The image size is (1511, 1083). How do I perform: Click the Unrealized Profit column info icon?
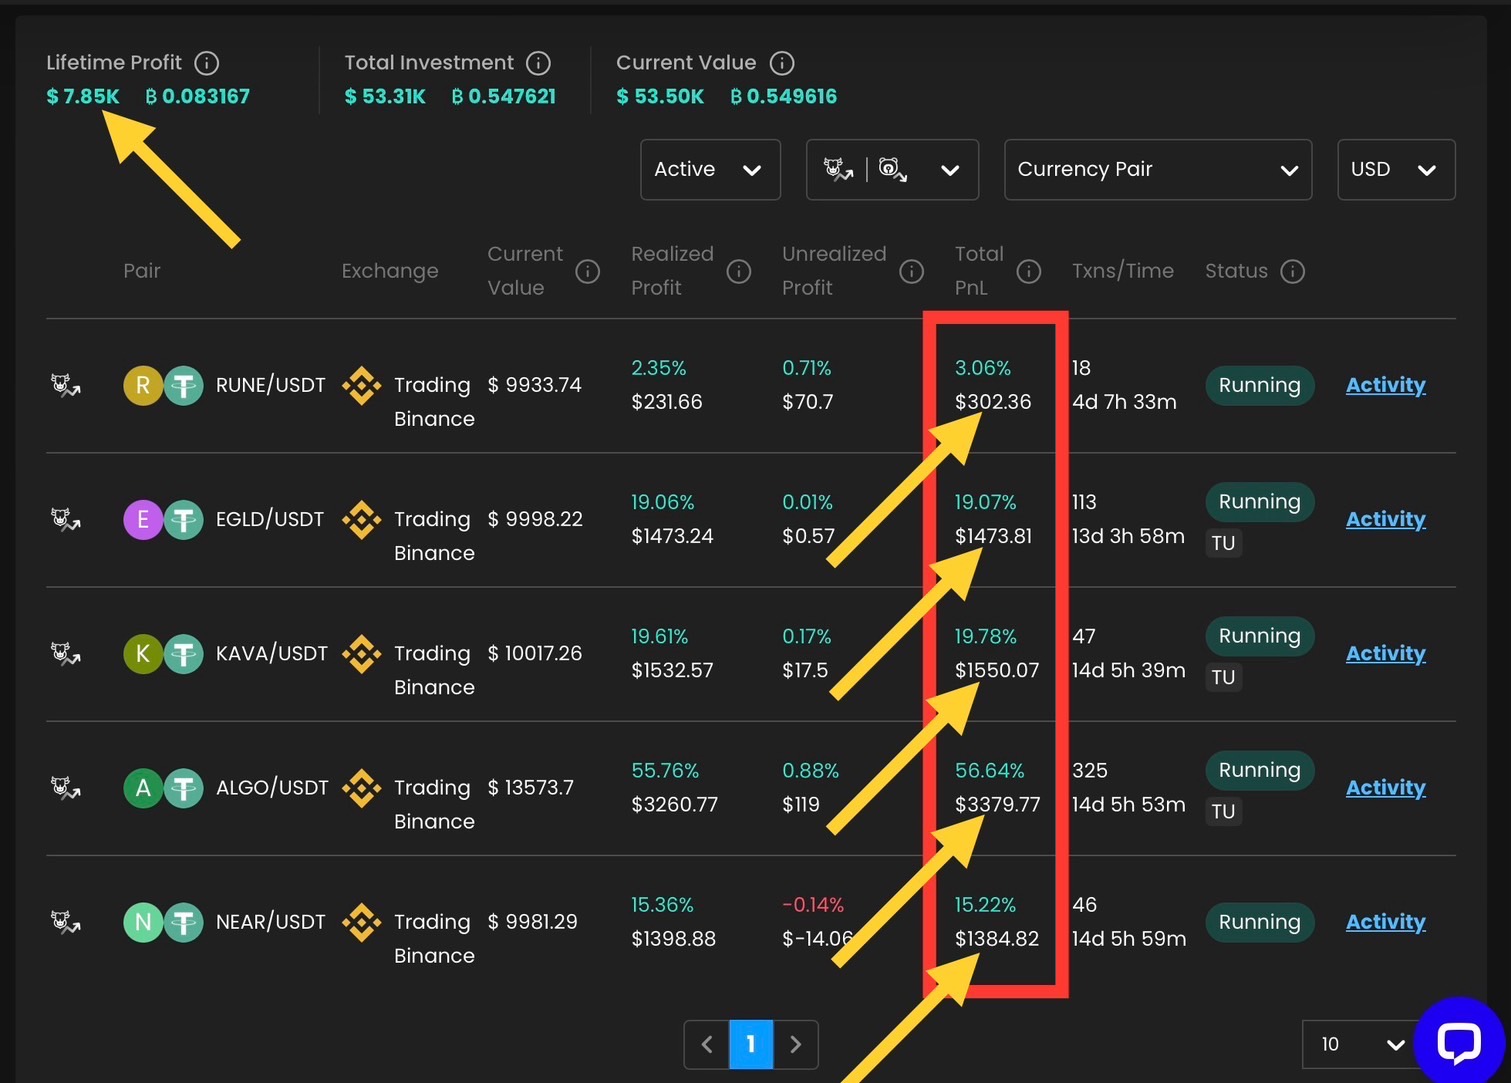911,271
